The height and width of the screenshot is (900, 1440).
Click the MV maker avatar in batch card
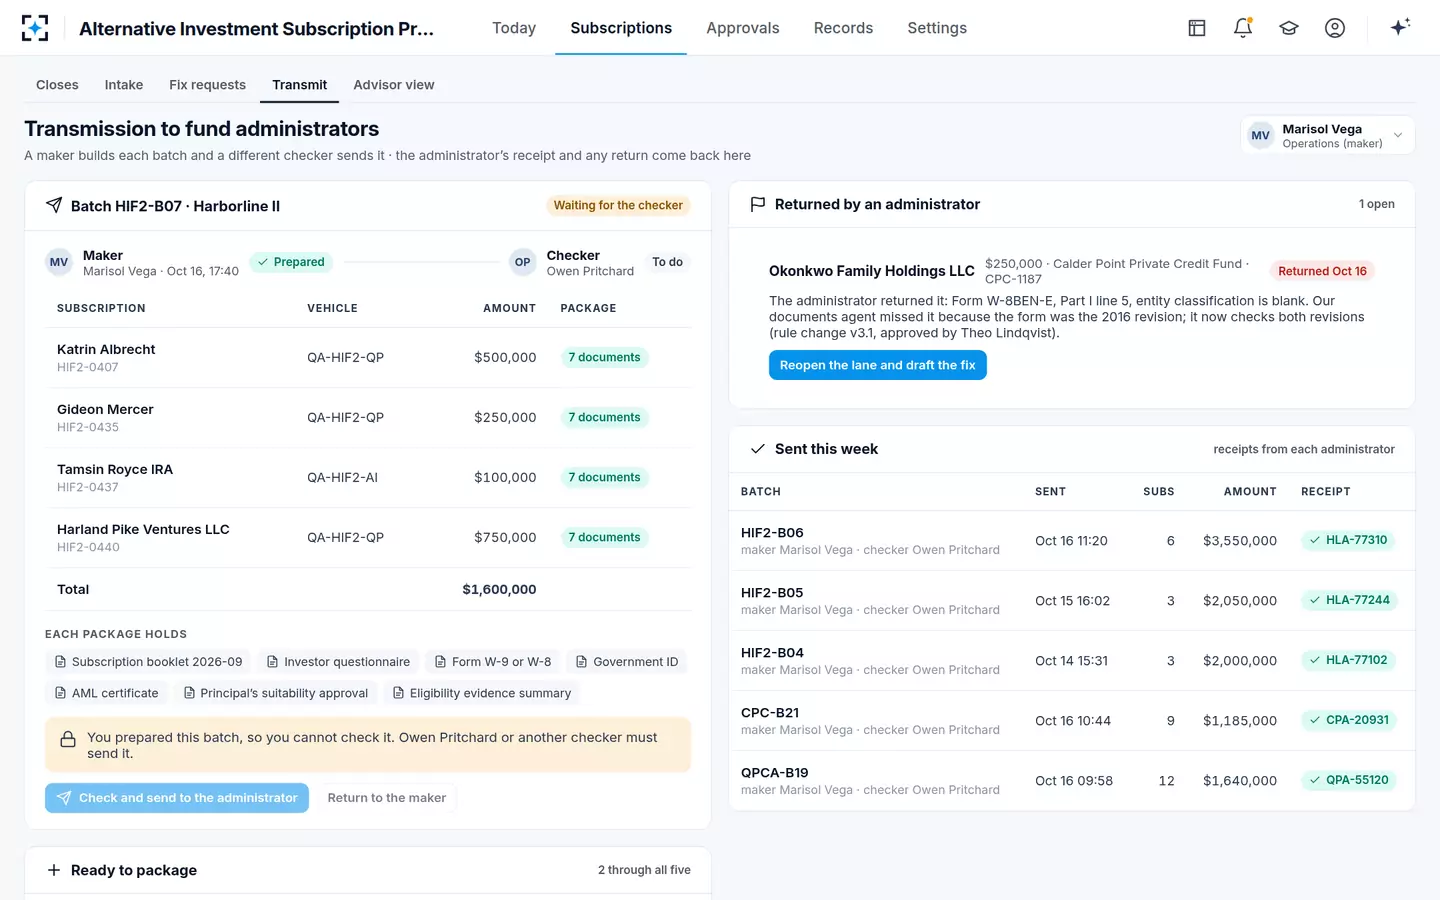59,262
